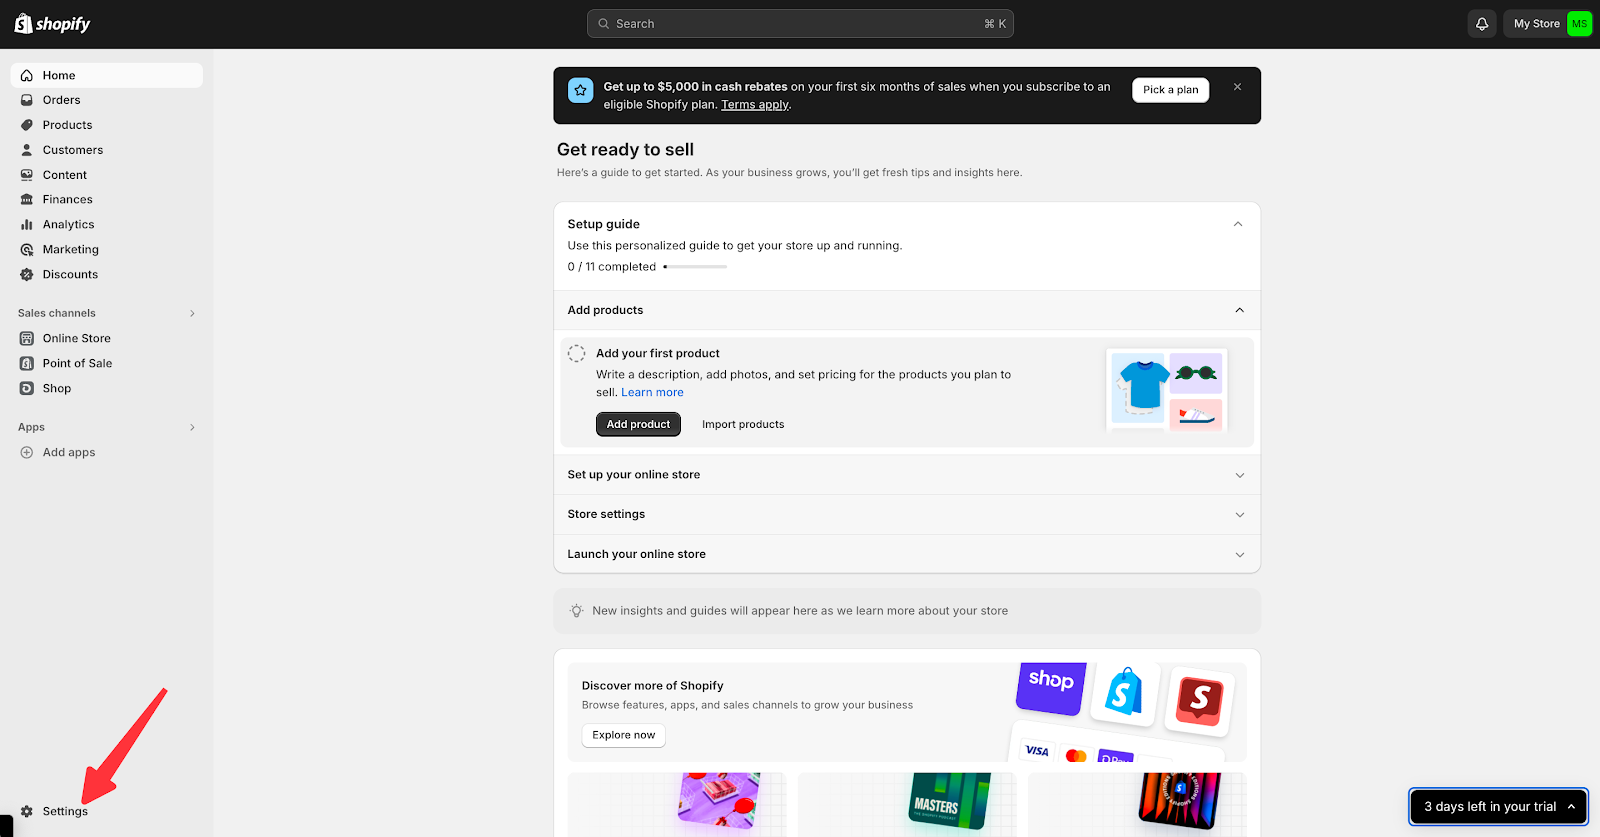Collapse the Setup guide card
The image size is (1600, 837).
(1238, 224)
